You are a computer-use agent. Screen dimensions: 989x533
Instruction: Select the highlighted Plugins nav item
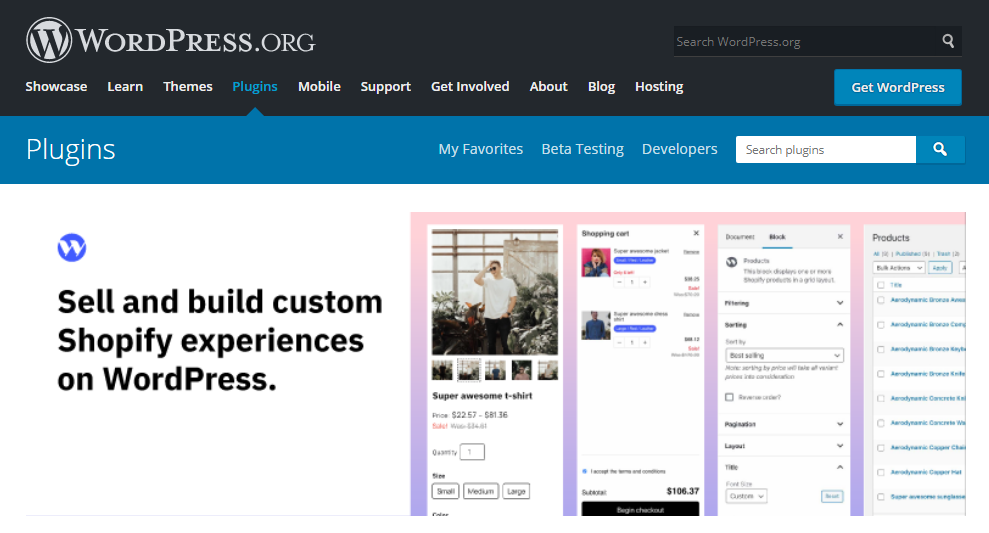coord(255,86)
